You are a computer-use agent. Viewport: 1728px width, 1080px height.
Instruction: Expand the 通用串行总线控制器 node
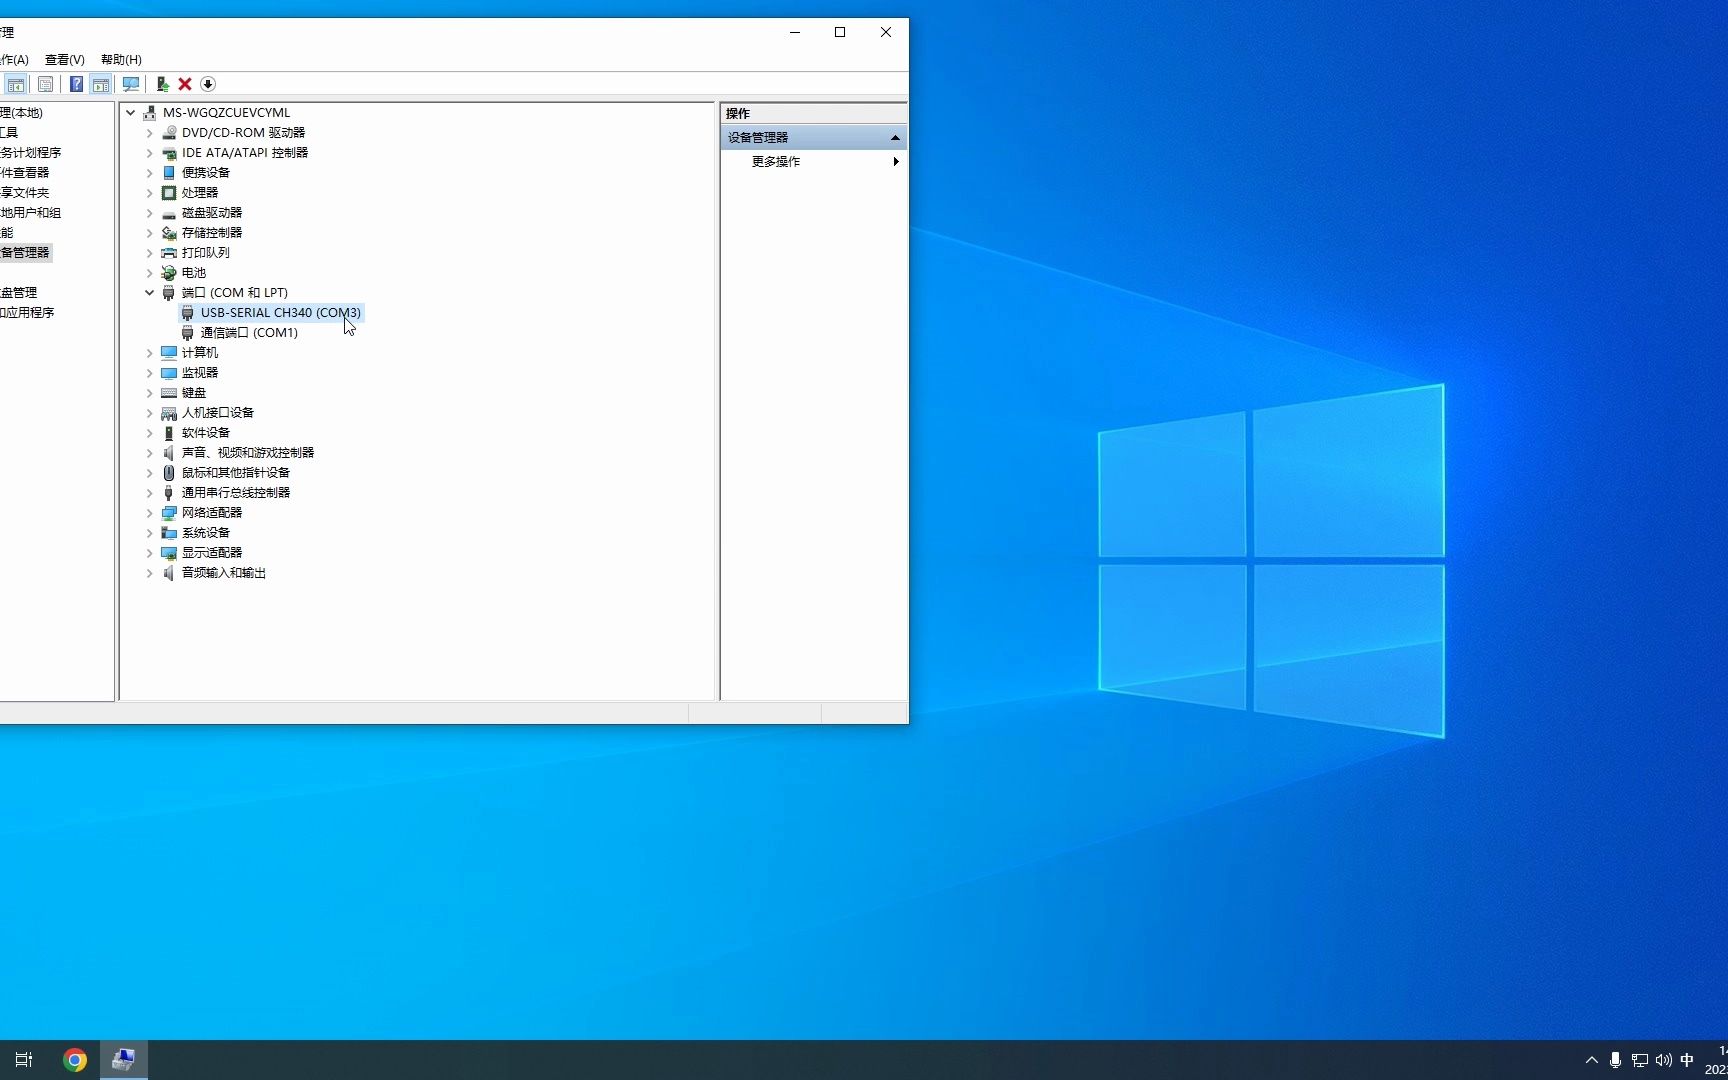[x=149, y=492]
